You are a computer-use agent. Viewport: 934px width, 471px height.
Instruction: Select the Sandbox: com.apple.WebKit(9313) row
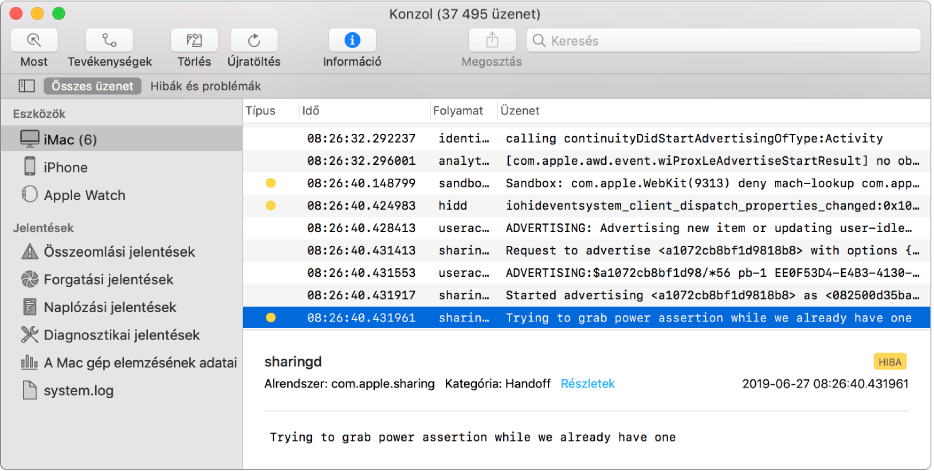point(587,183)
